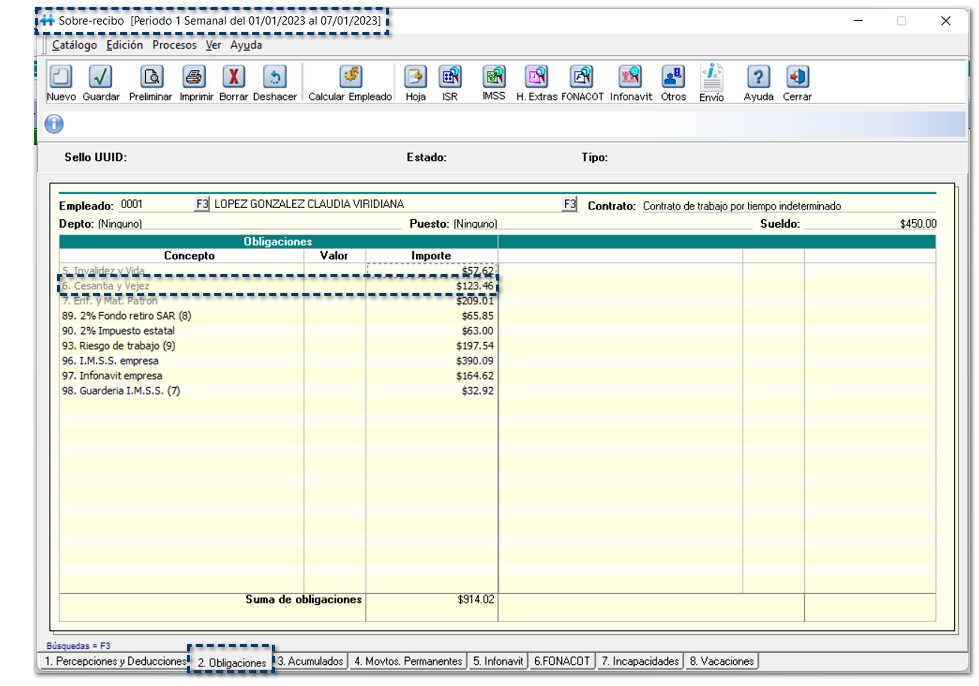Click the Nuevo toolbar icon
The height and width of the screenshot is (686, 979).
pyautogui.click(x=61, y=78)
